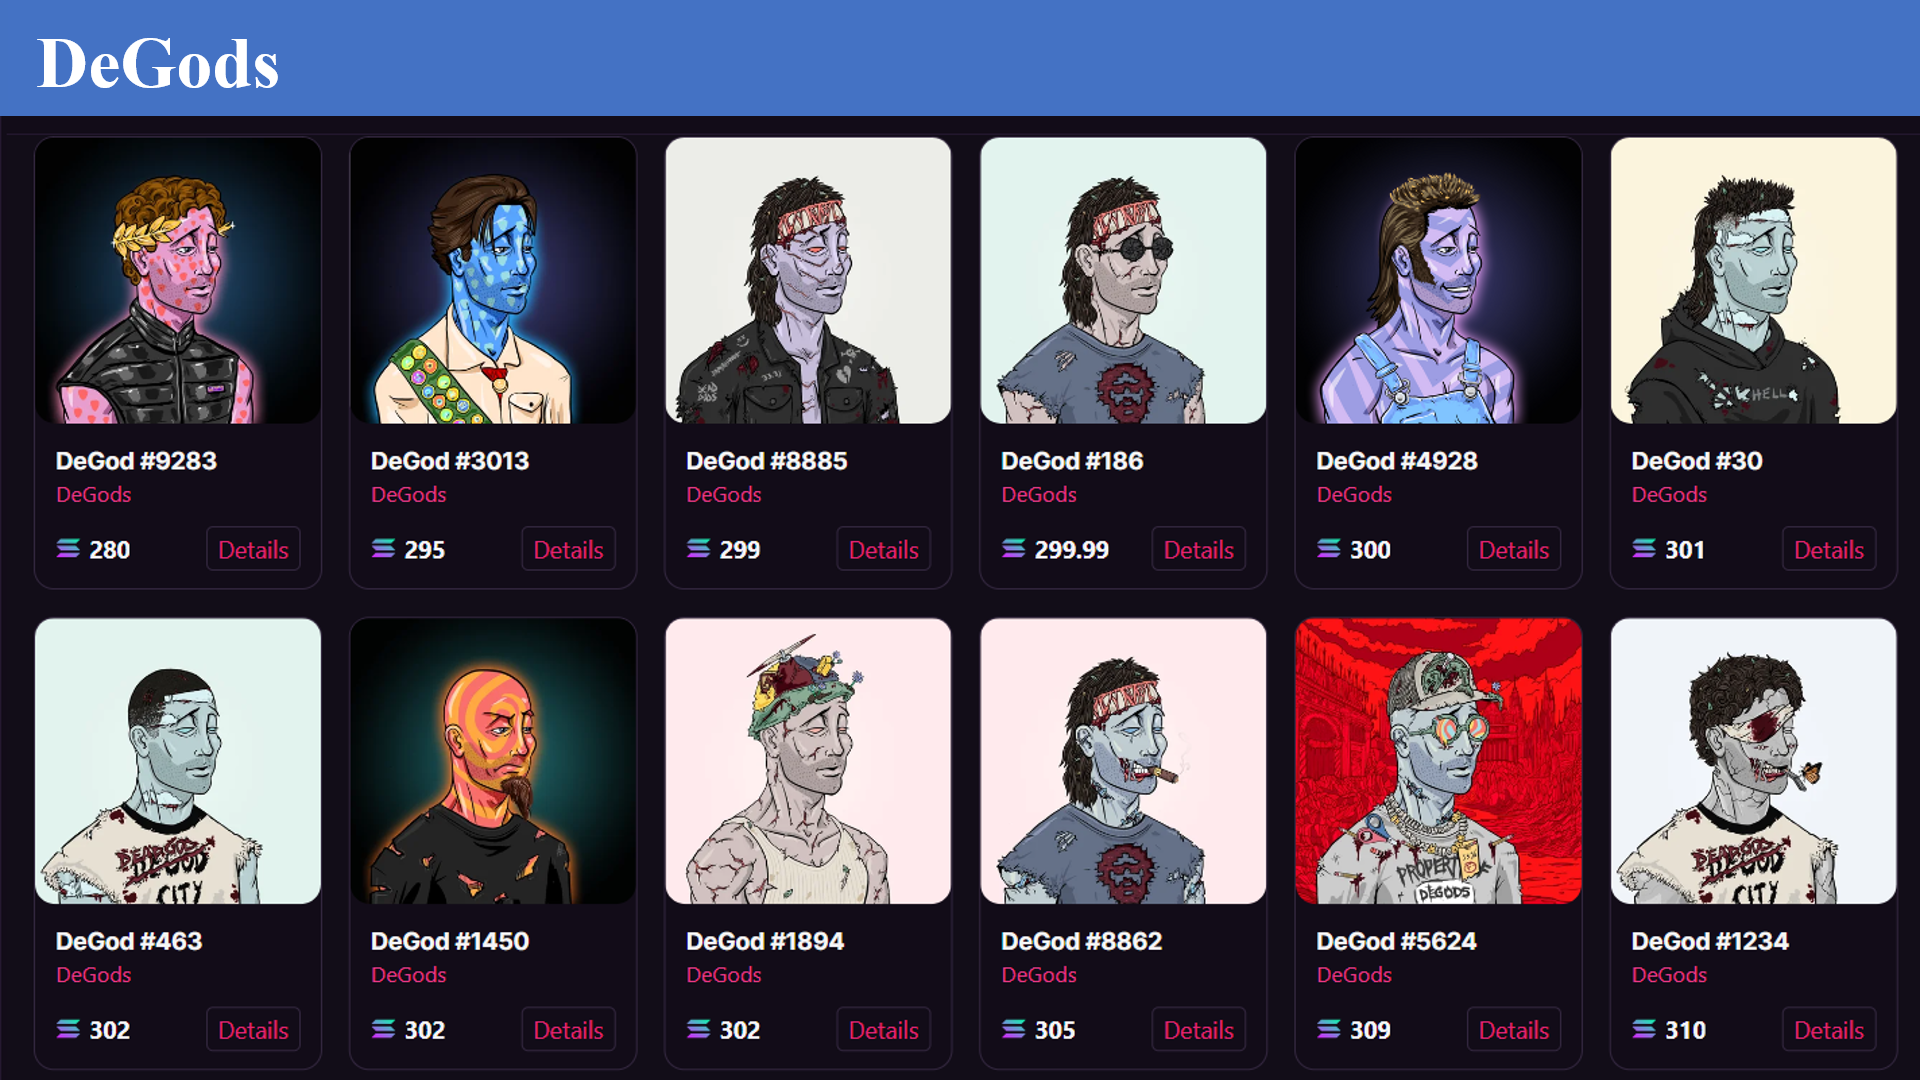Click the Solana icon beside 299.99 price
Viewport: 1920px width, 1080px height.
[1013, 549]
